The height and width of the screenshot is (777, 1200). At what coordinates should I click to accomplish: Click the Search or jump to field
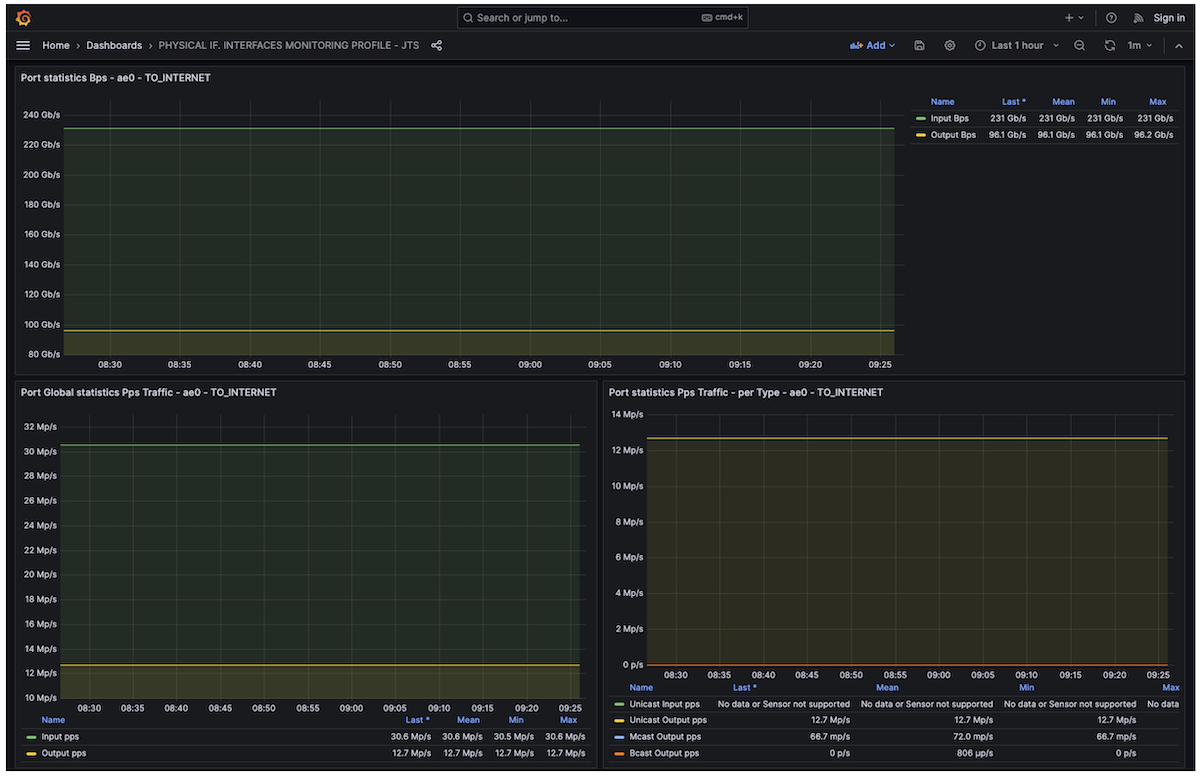pos(600,17)
